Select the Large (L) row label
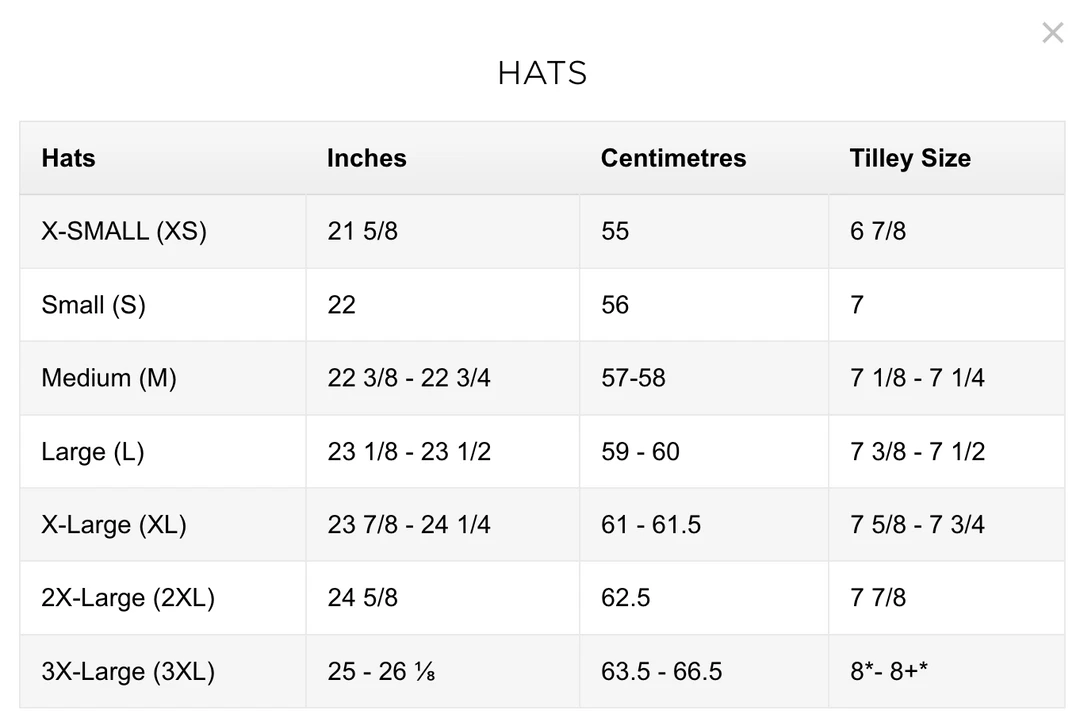Screen dimensions: 1080x722 point(93,451)
